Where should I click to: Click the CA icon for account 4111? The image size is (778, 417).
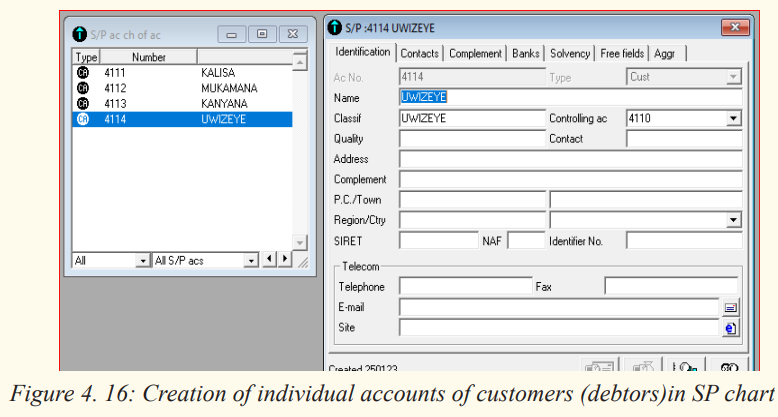pos(83,73)
